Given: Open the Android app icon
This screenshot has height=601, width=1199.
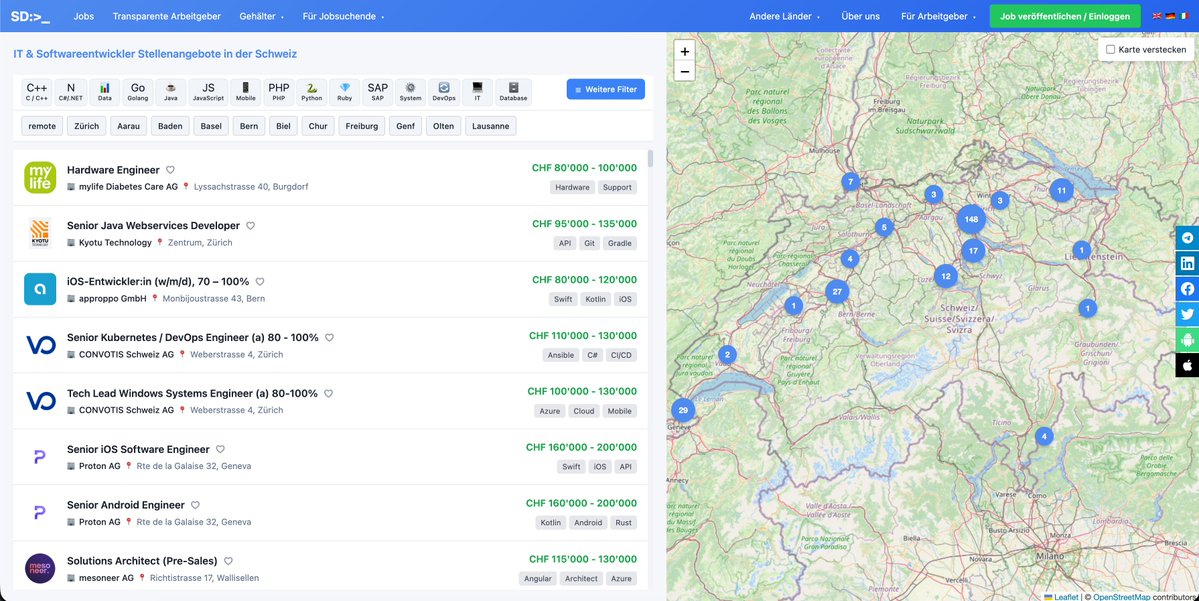Looking at the screenshot, I should pos(1188,339).
